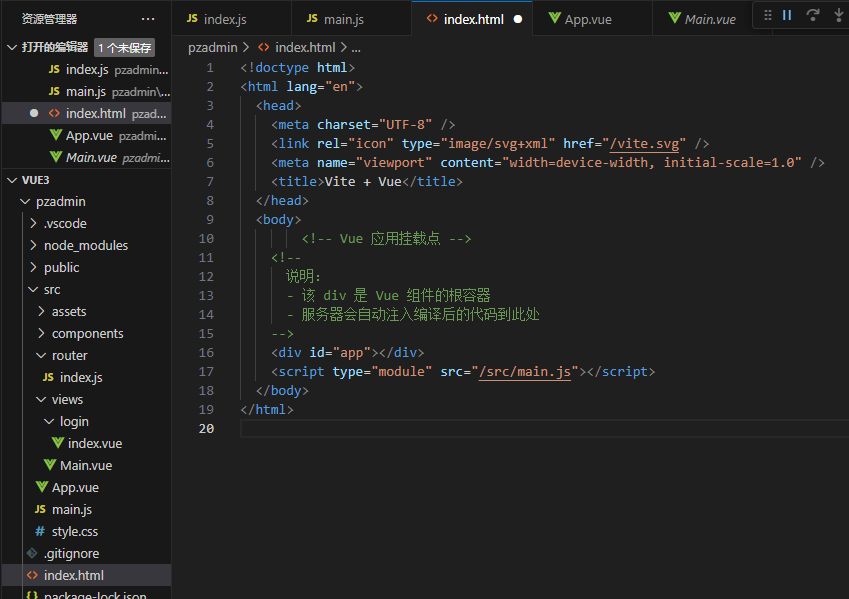Click the unsaved dot beside index.html in open editors
This screenshot has width=849, height=599.
pos(34,113)
